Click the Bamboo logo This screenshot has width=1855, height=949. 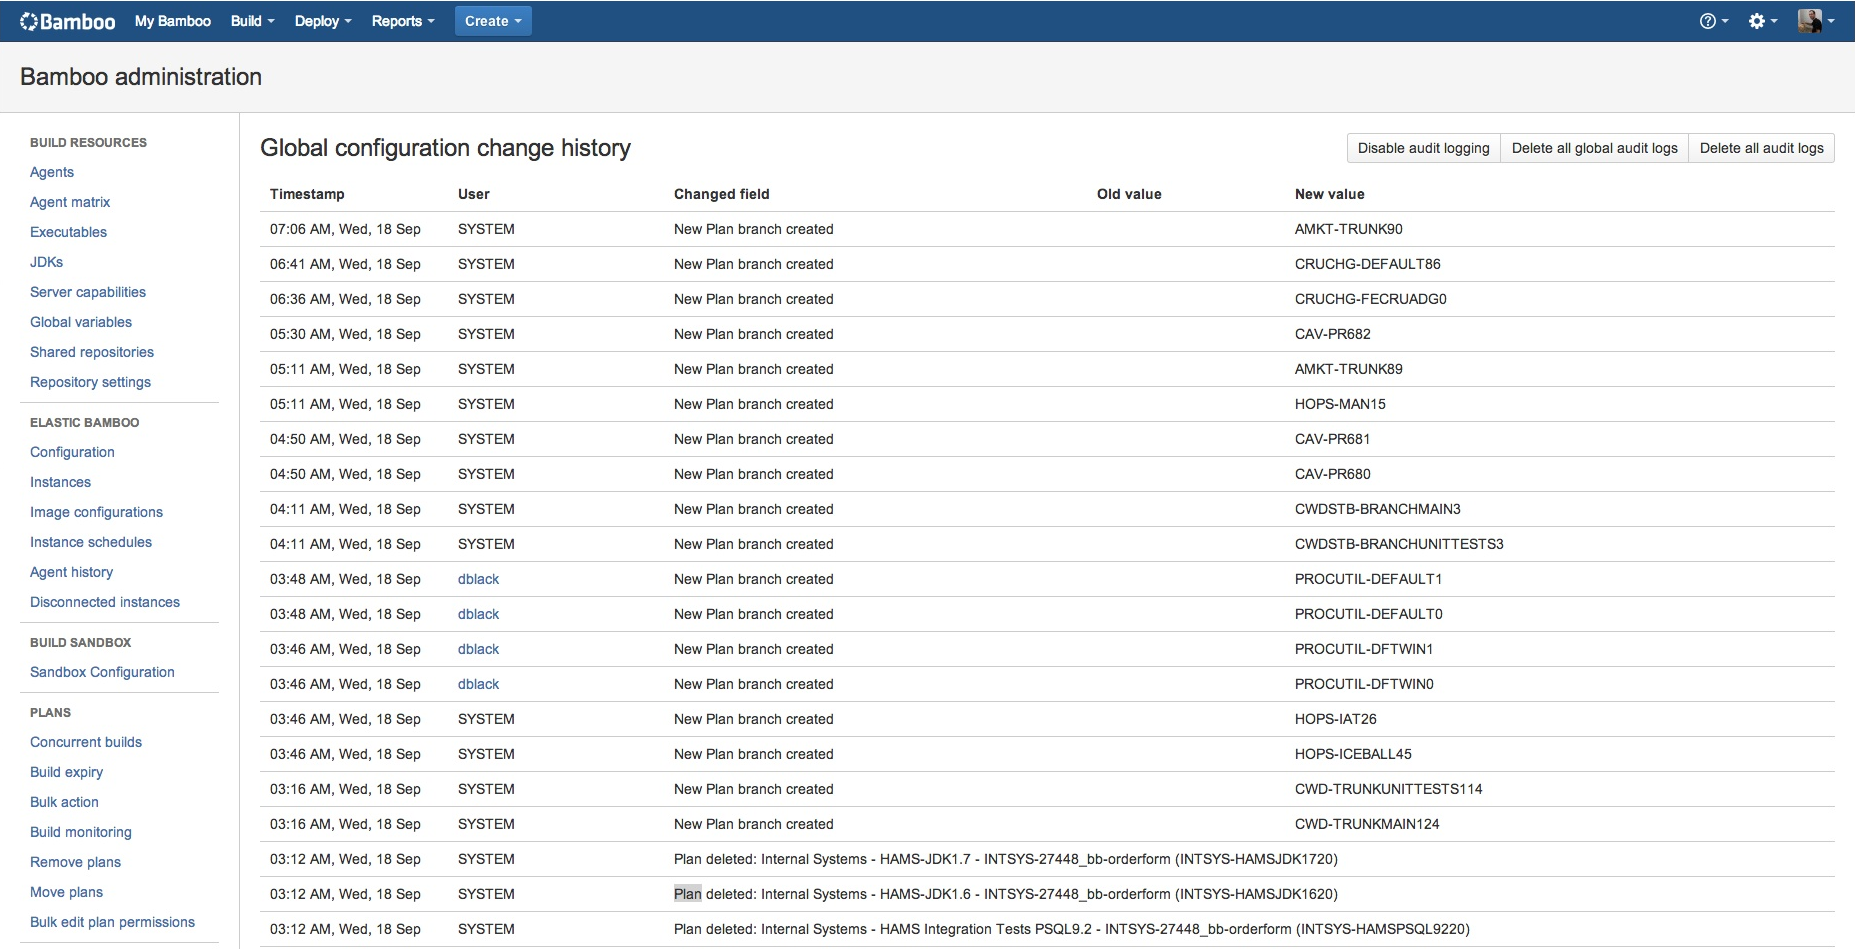point(67,21)
